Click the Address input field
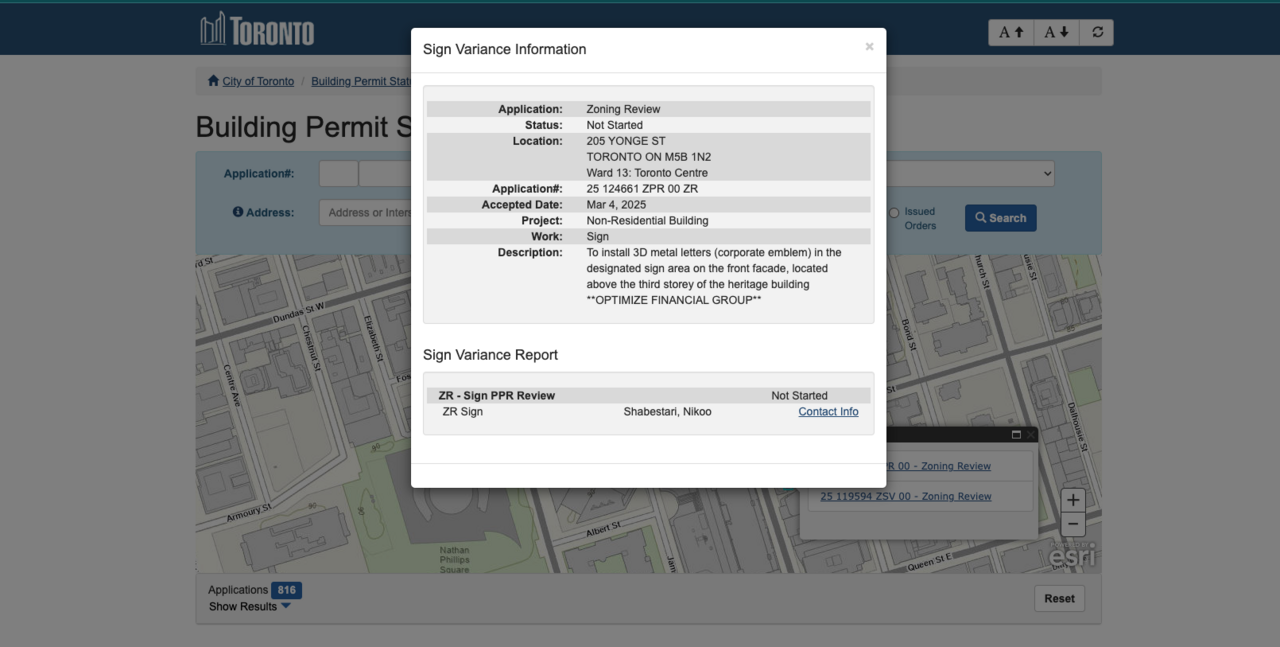 click(x=366, y=212)
